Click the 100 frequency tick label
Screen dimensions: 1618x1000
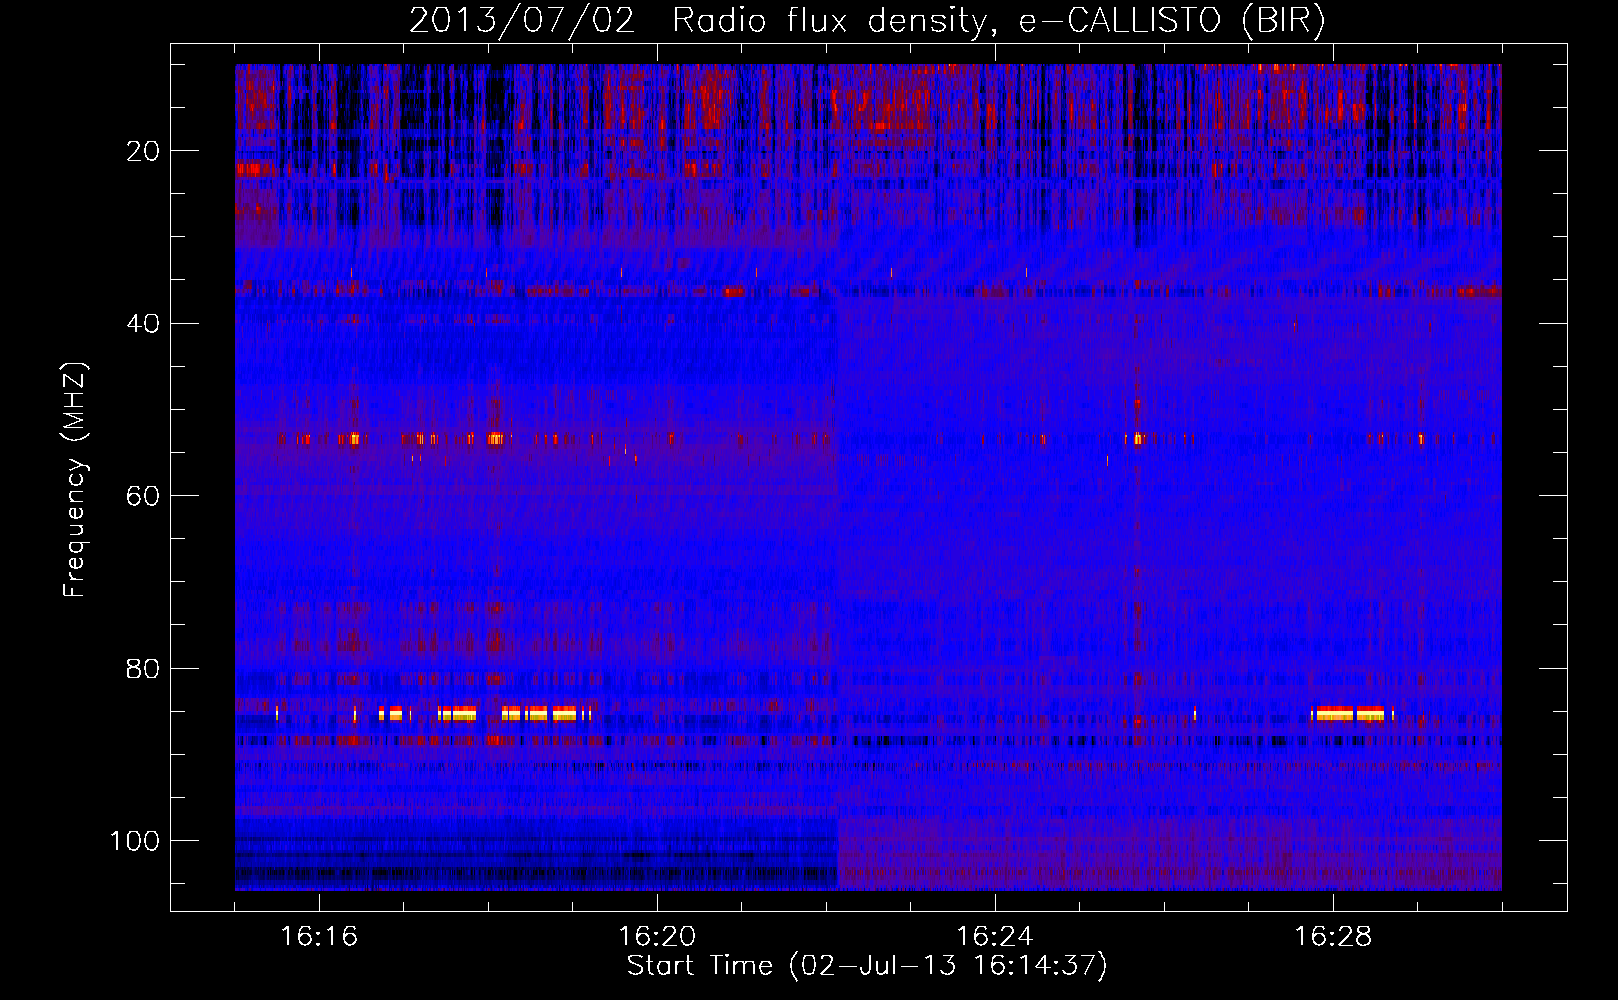tap(135, 841)
